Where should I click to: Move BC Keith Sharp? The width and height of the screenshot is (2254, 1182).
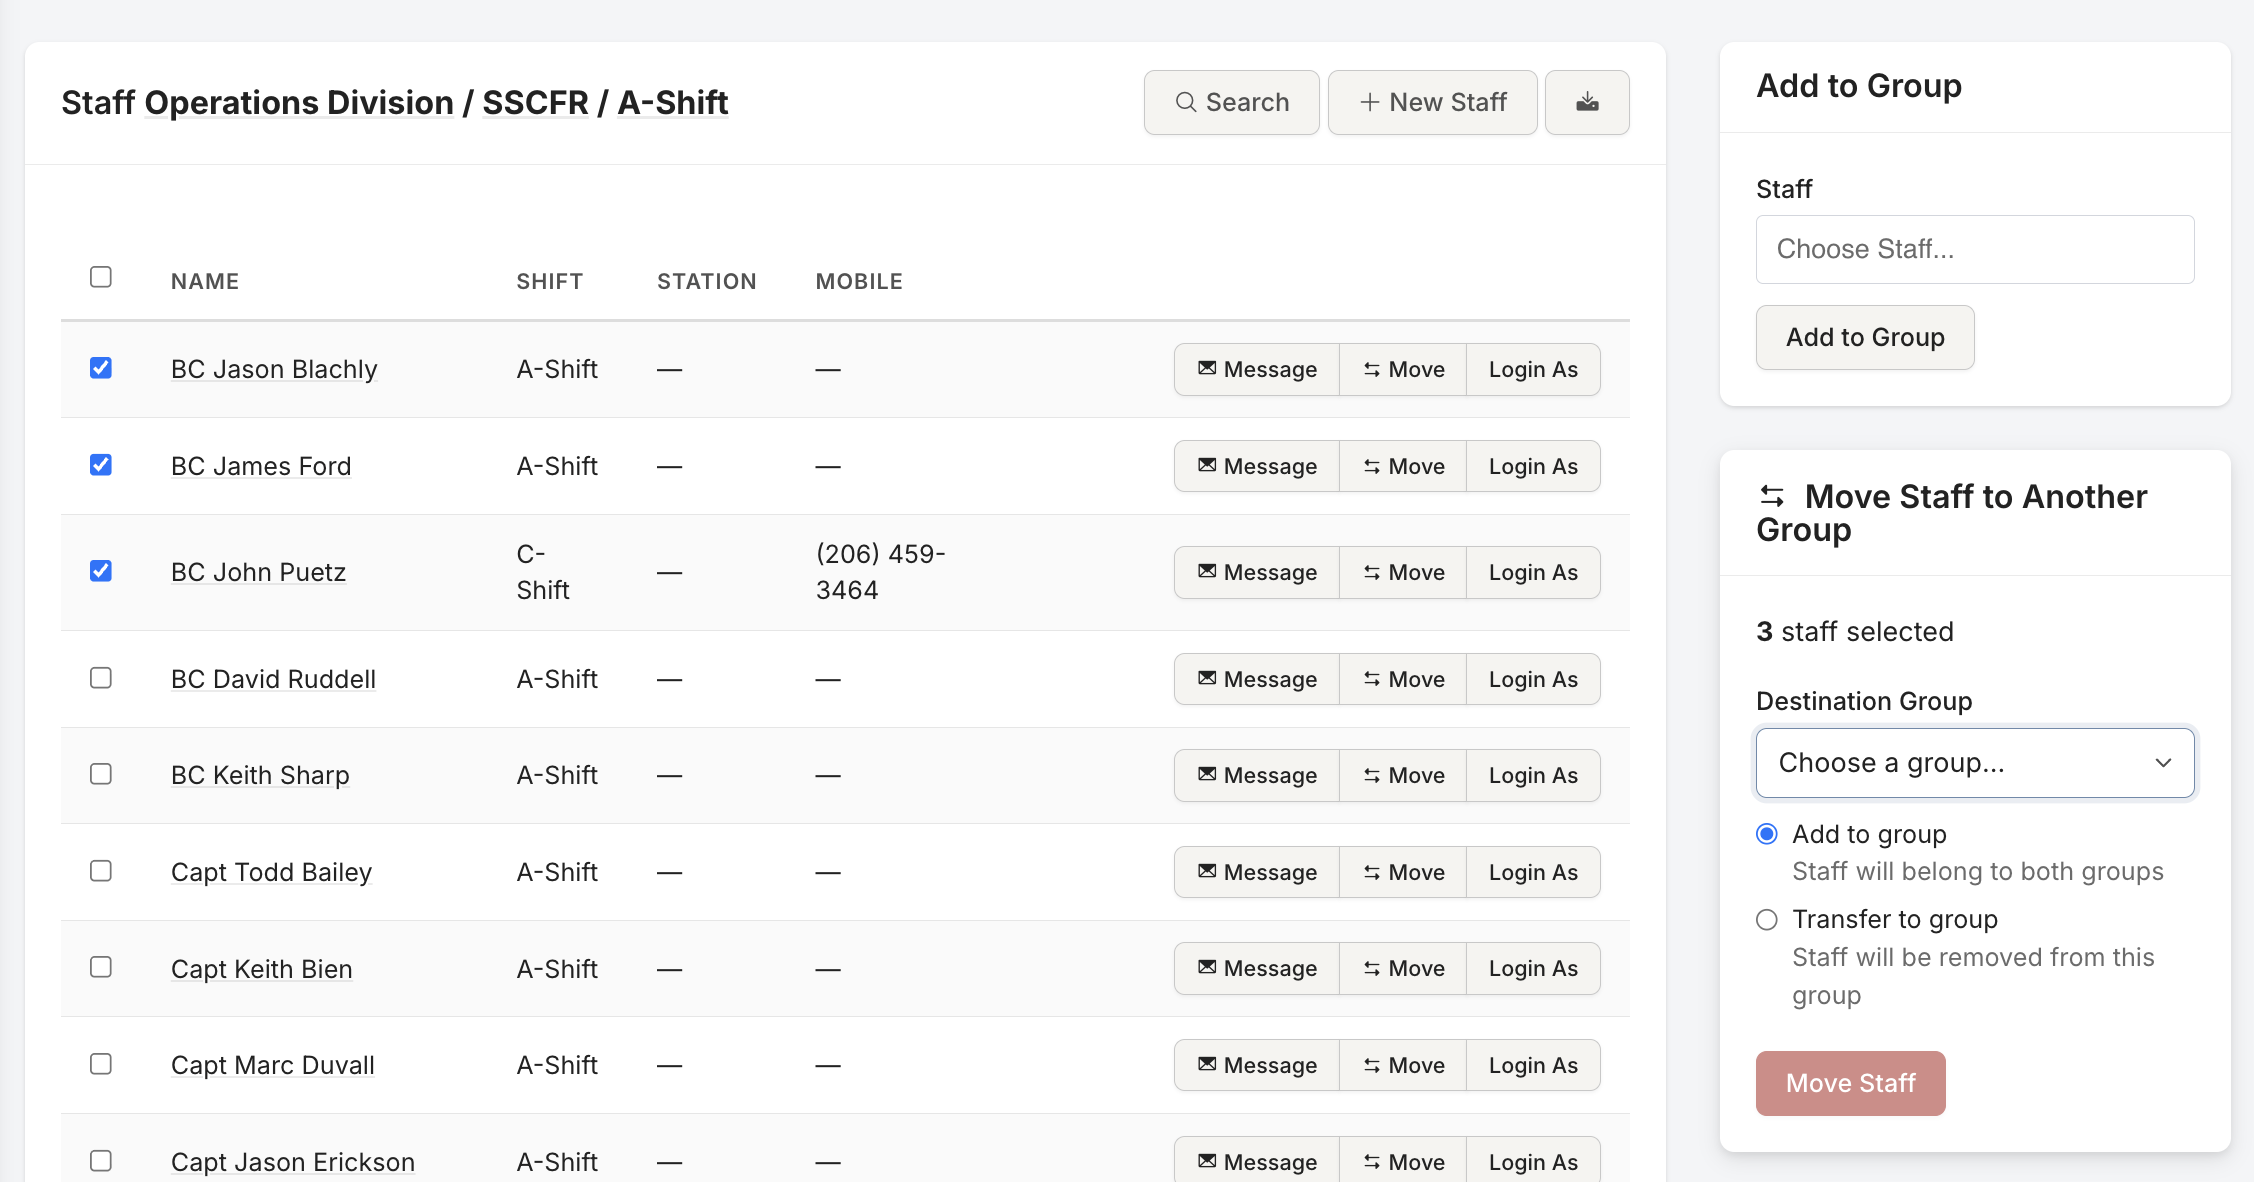click(x=1403, y=775)
